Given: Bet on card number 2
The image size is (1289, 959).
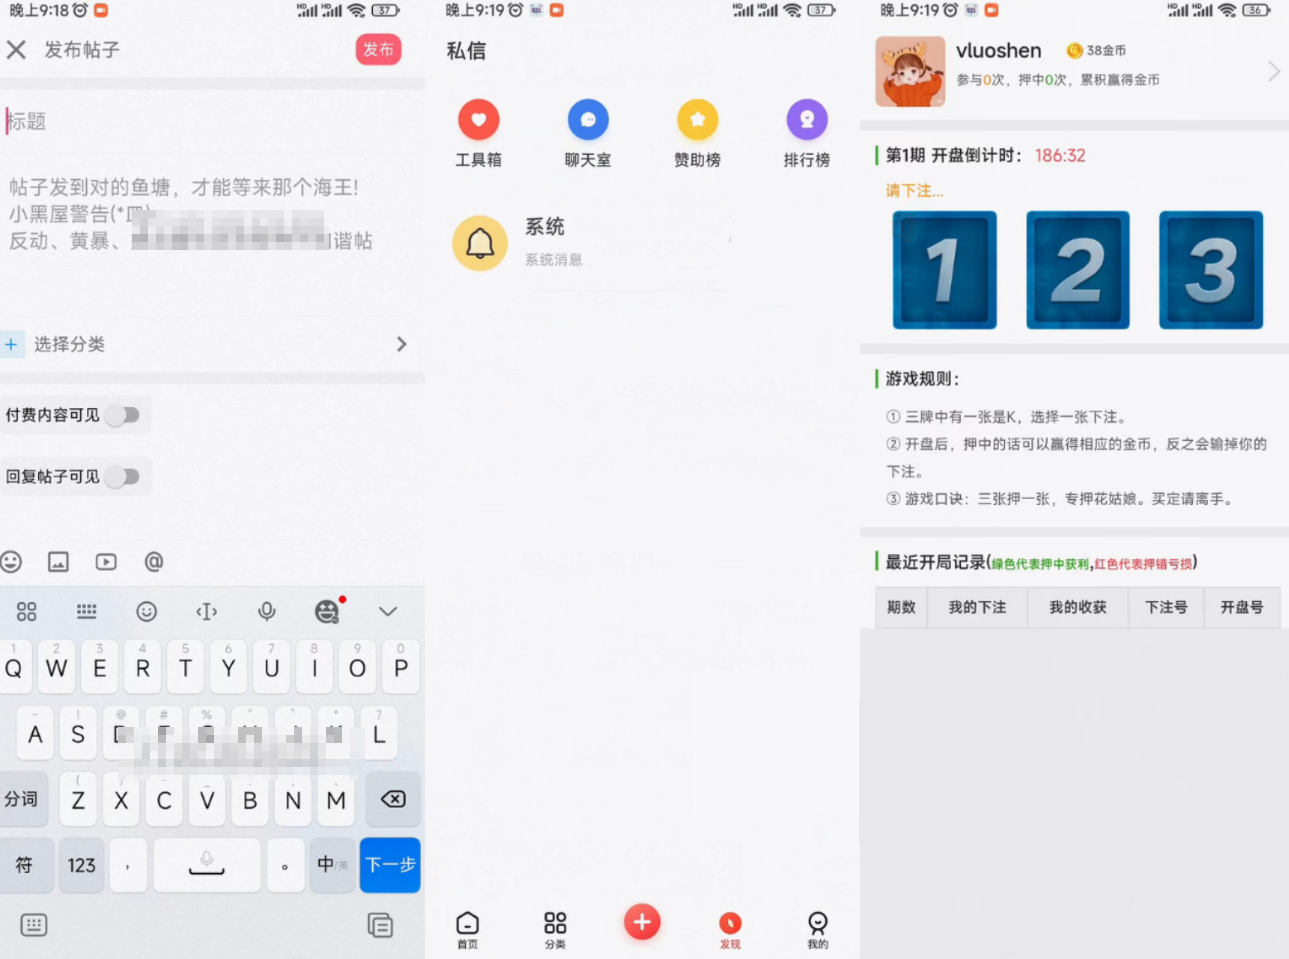Looking at the screenshot, I should click(1077, 270).
